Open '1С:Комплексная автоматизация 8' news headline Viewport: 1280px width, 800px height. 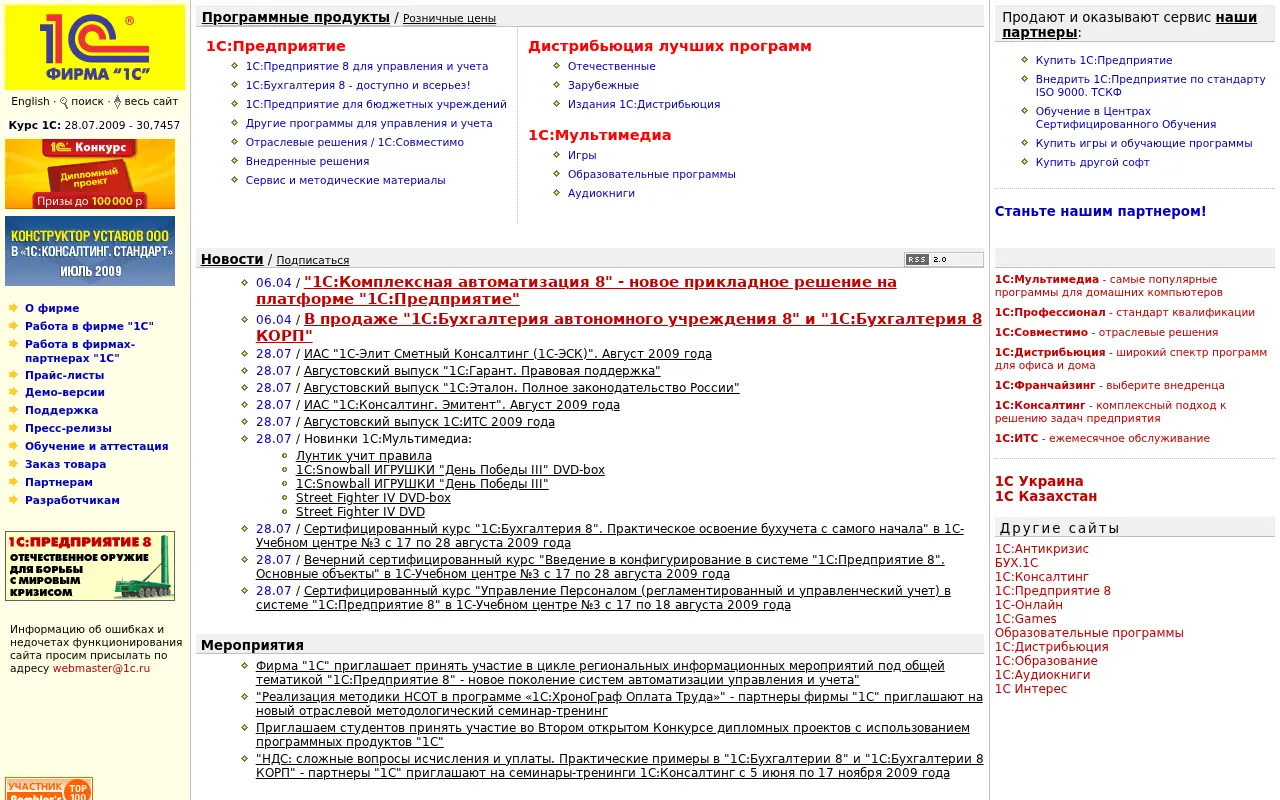[x=576, y=291]
